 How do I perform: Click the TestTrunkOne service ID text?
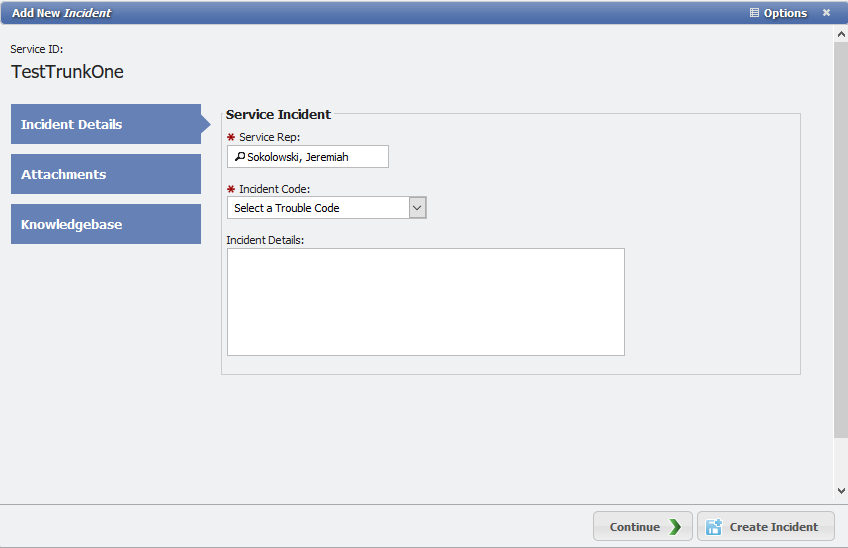[x=67, y=72]
